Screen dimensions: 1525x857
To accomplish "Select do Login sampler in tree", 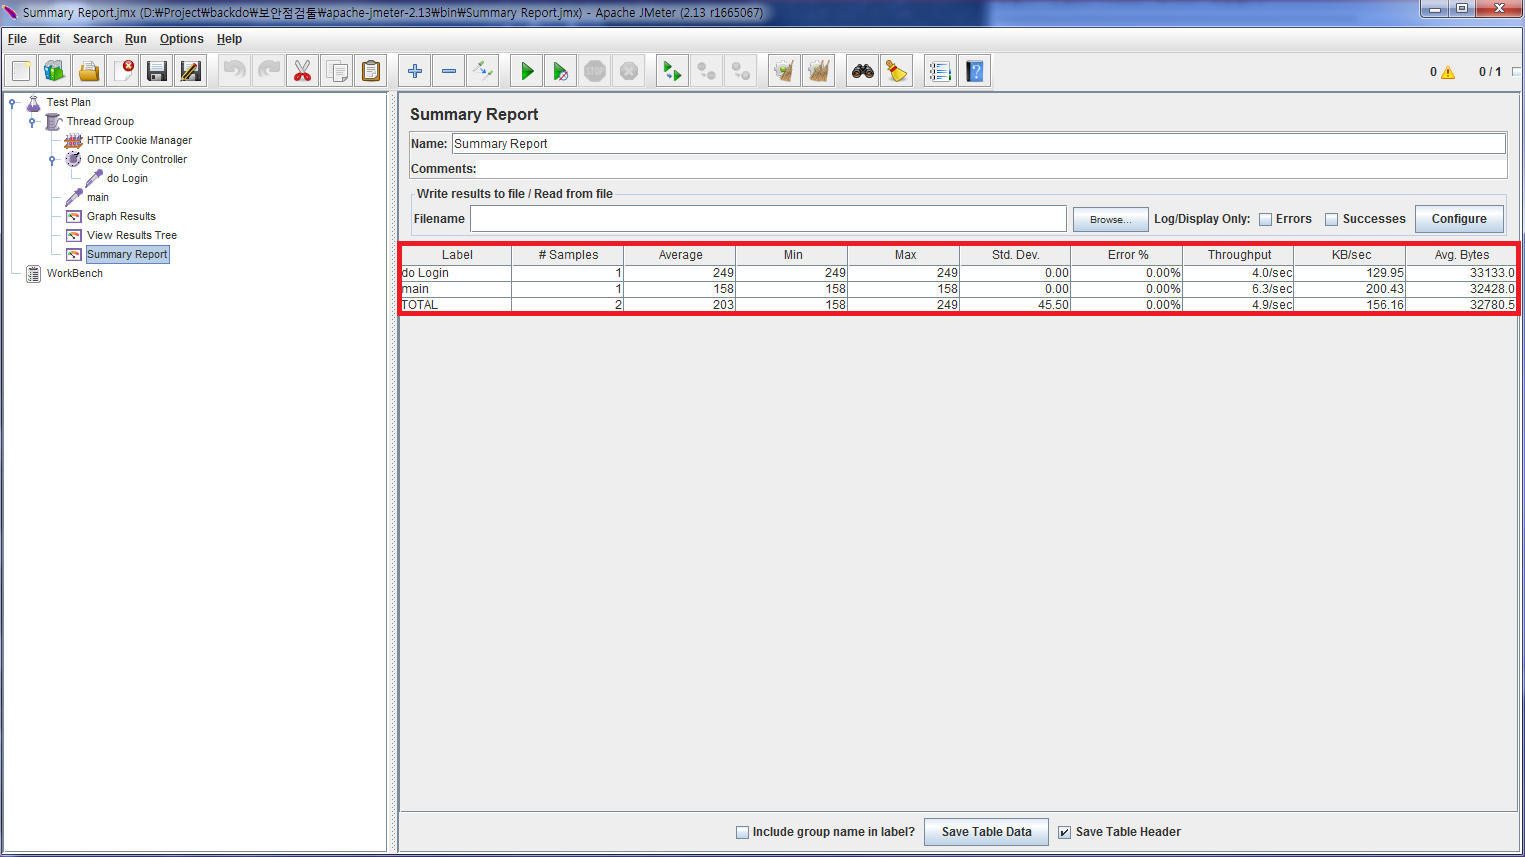I will click(x=127, y=178).
